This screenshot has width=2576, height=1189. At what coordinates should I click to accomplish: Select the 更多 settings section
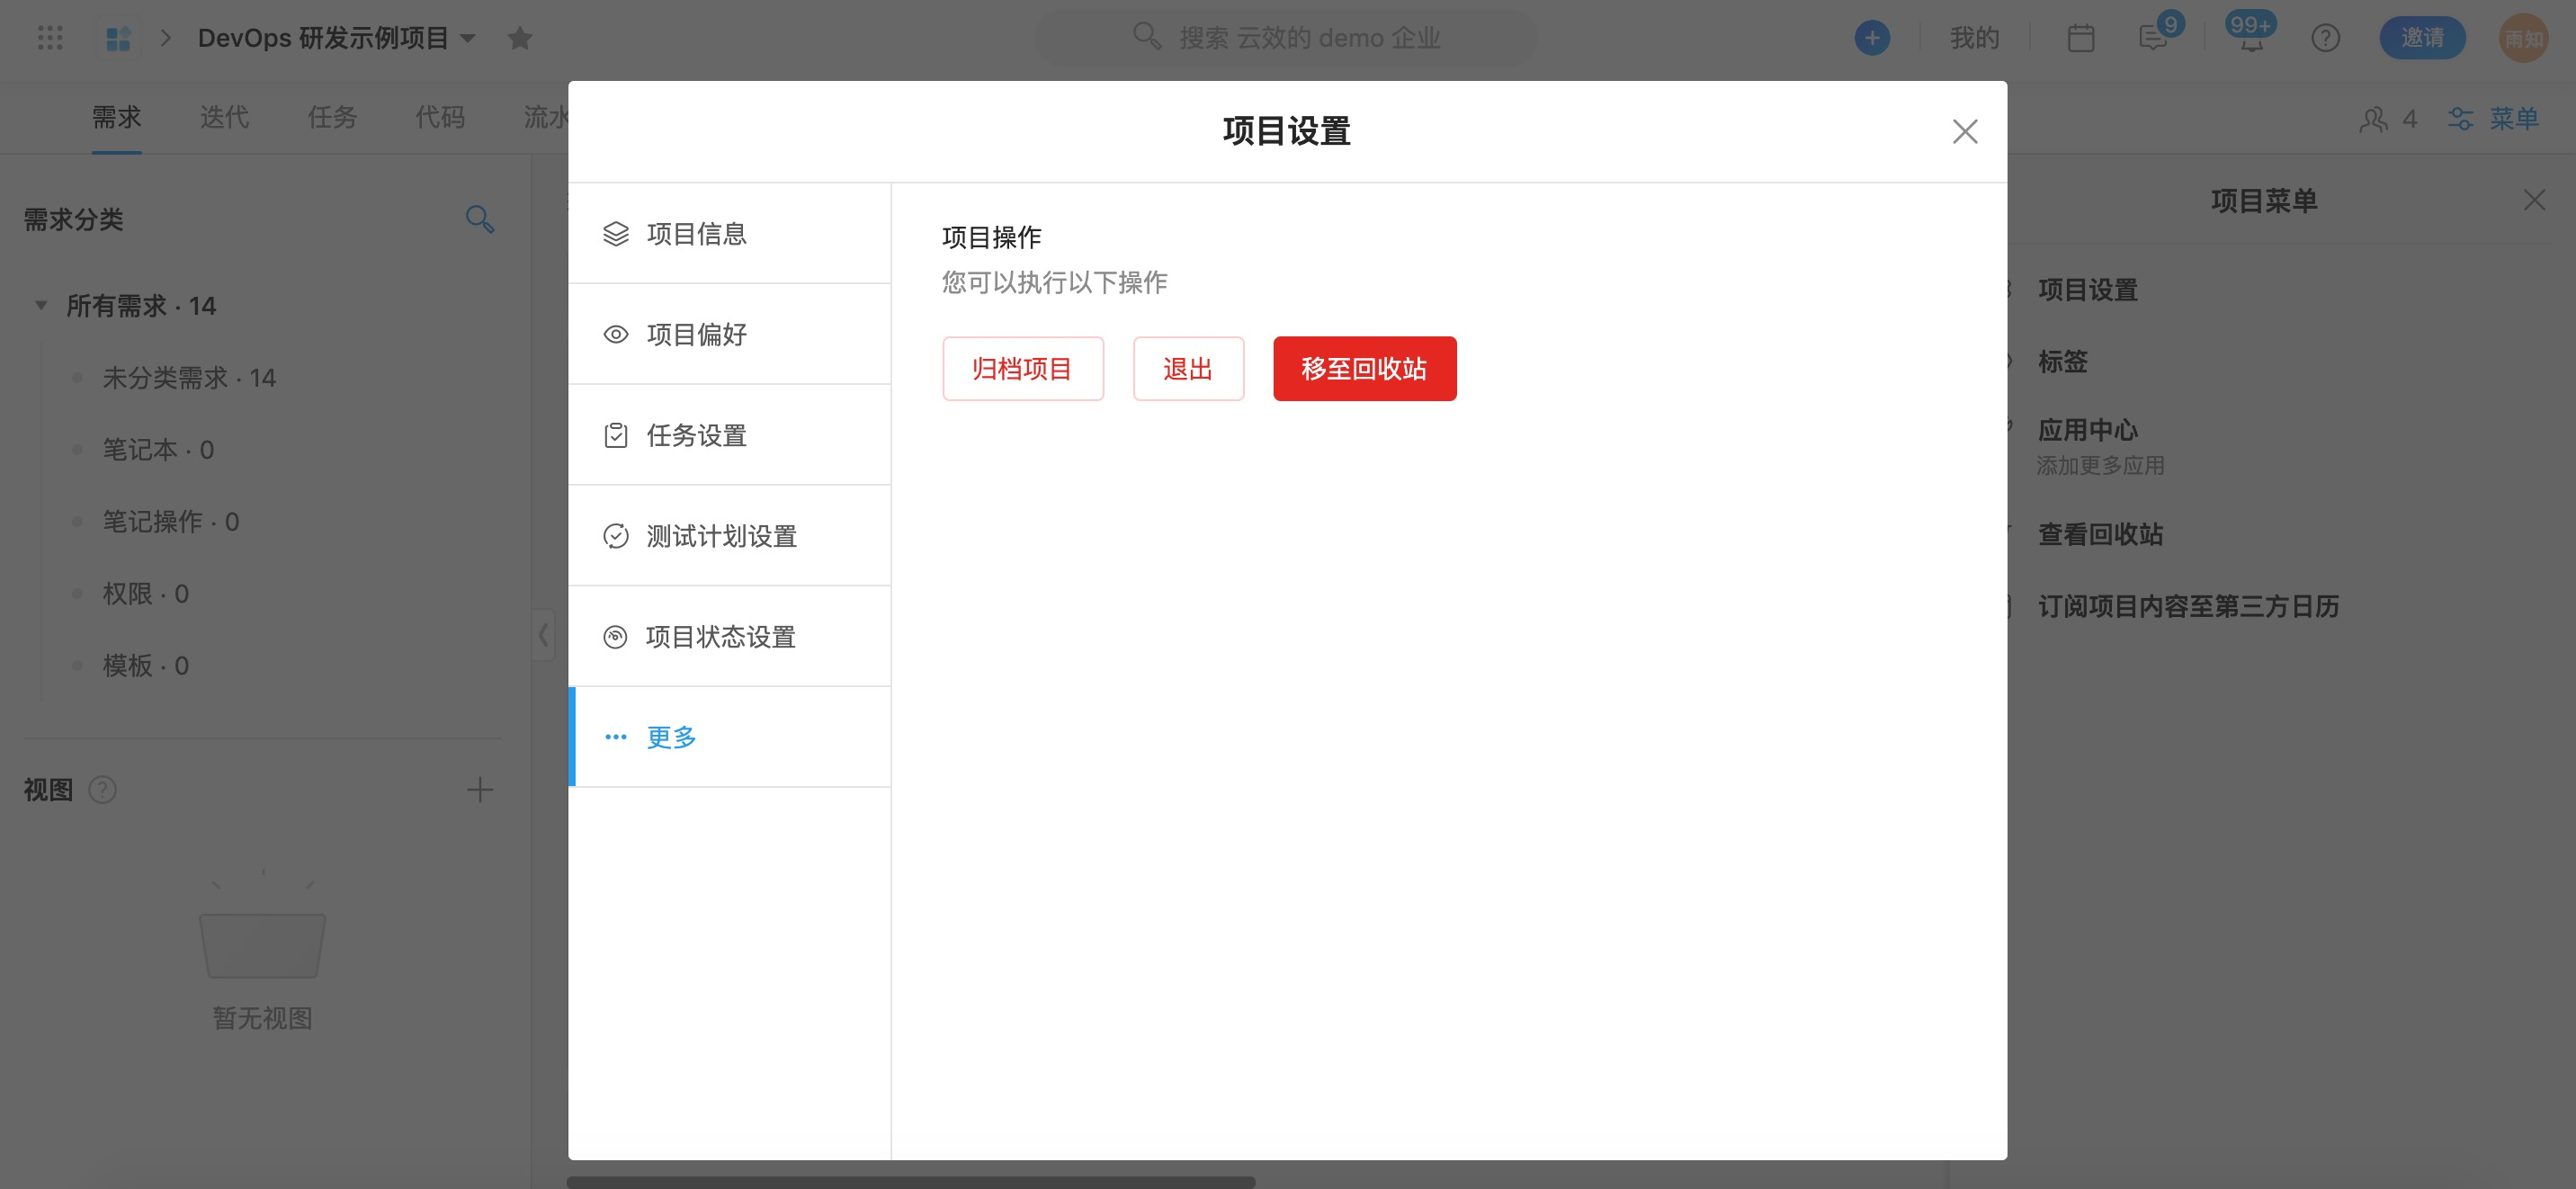point(729,737)
